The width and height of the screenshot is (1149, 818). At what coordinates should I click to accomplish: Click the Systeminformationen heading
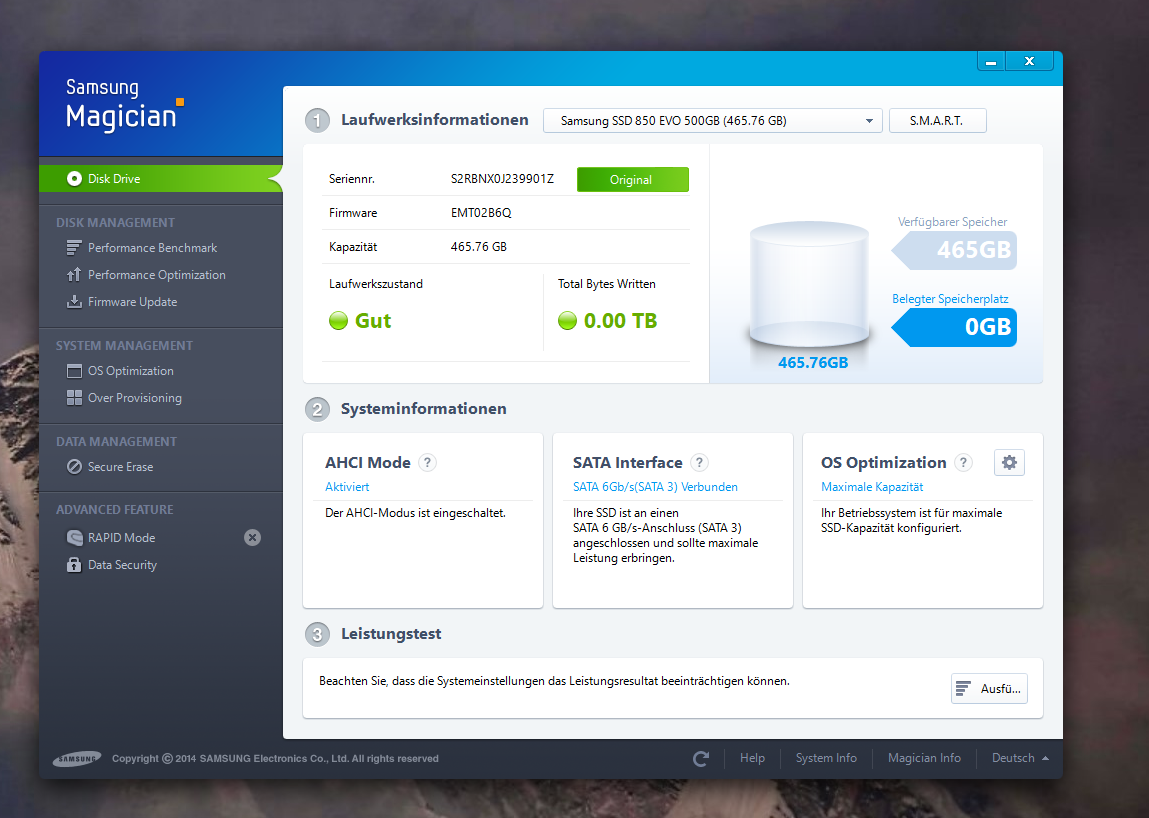click(x=424, y=408)
